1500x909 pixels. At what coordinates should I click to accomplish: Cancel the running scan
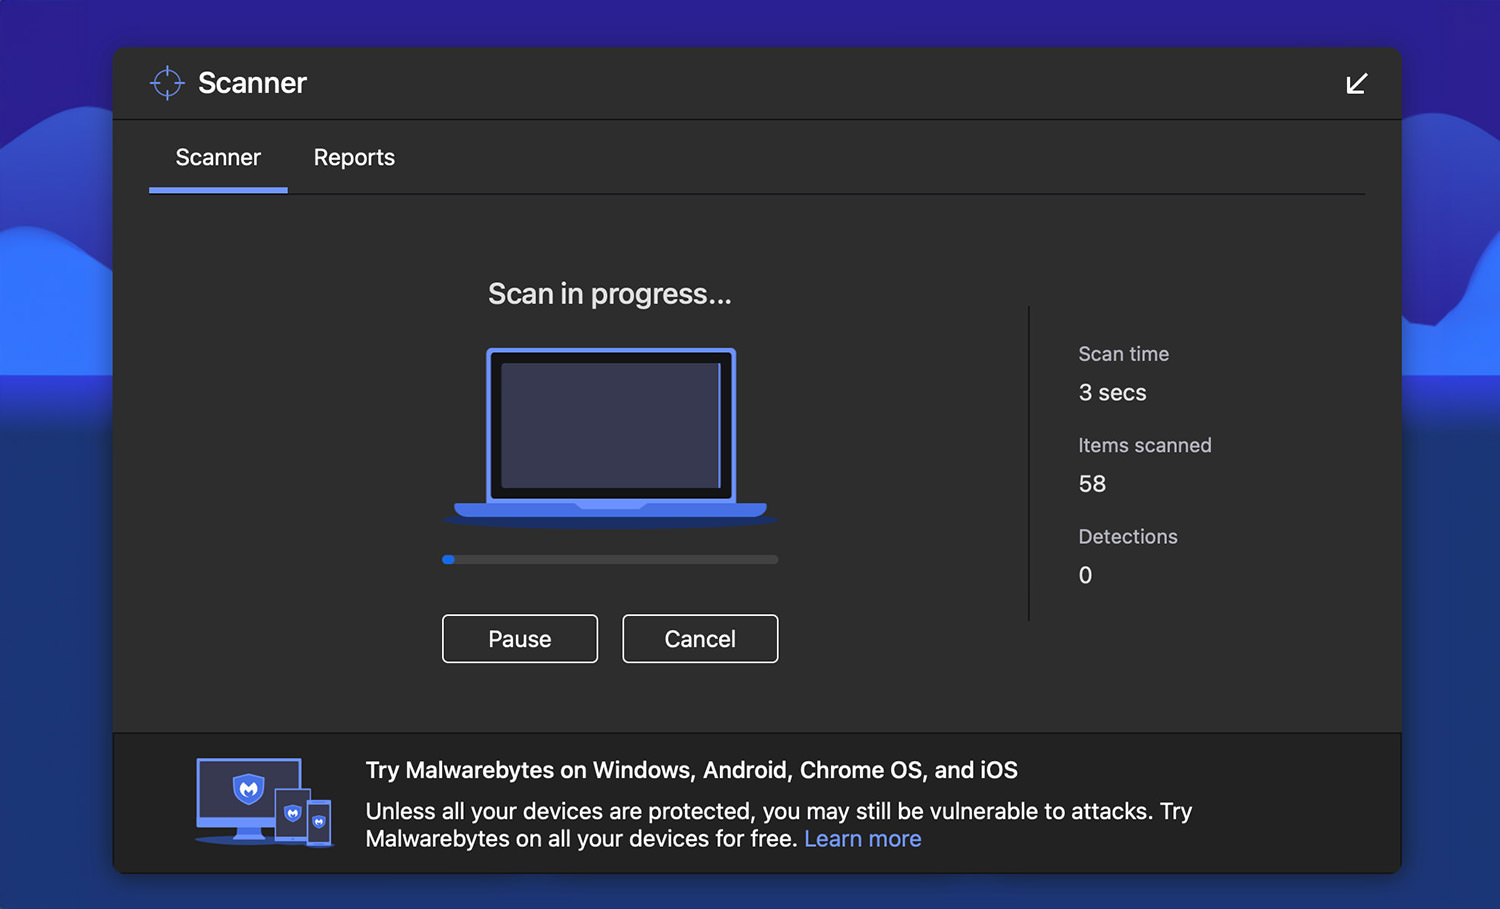point(700,639)
